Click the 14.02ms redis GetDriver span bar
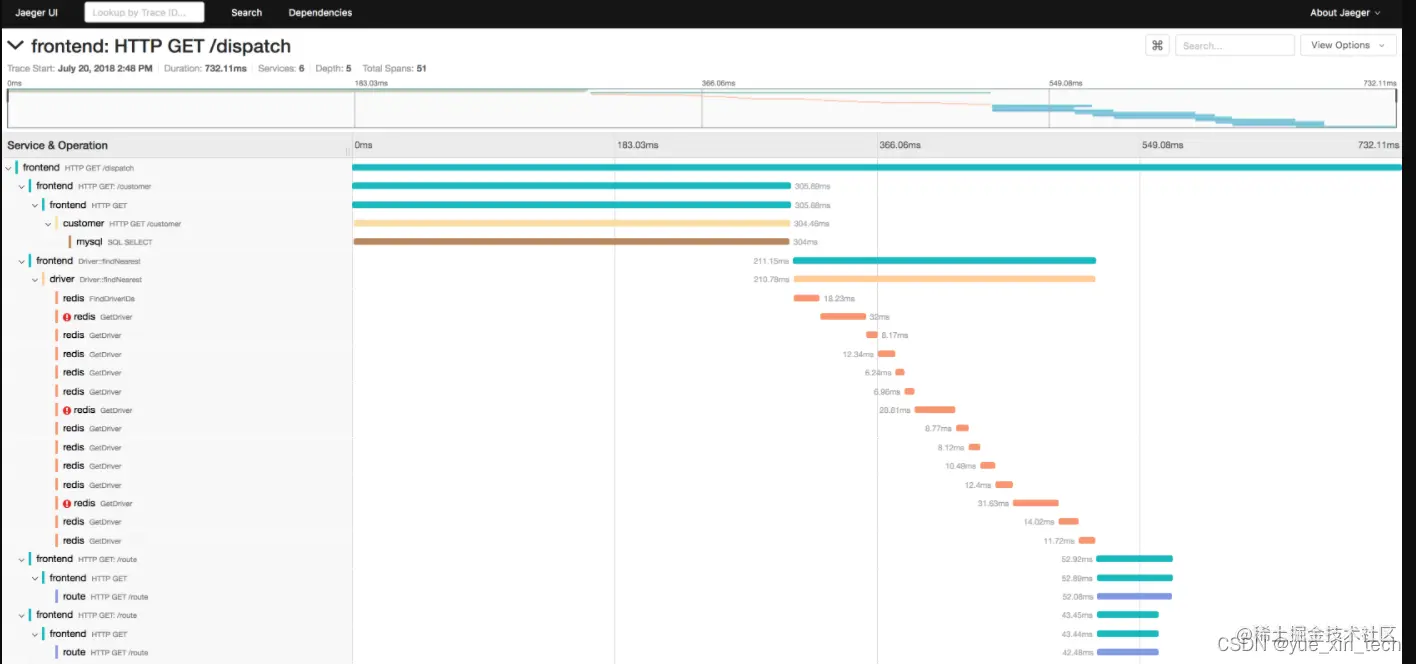1416x664 pixels. 1069,522
